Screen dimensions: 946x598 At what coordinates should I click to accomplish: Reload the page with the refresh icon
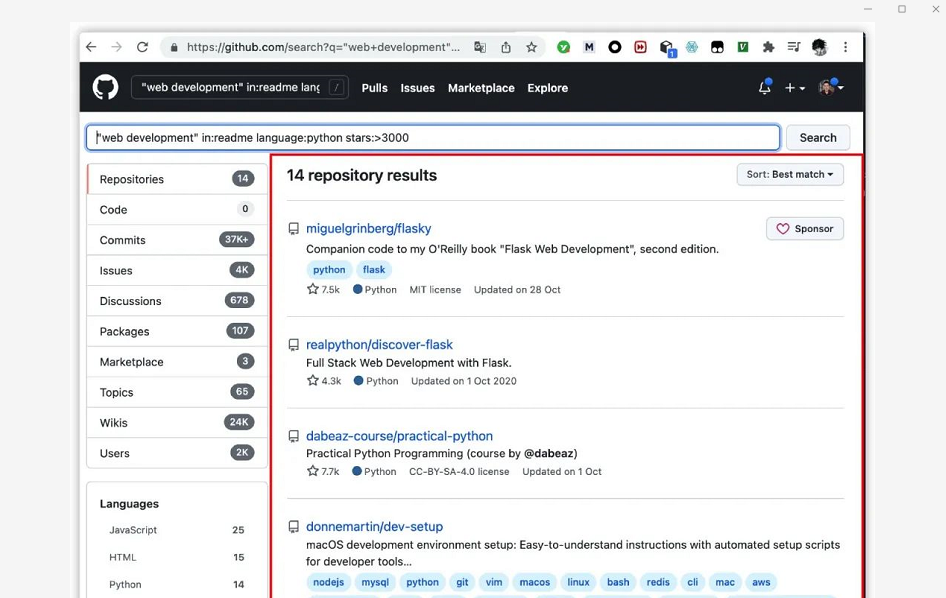[142, 47]
